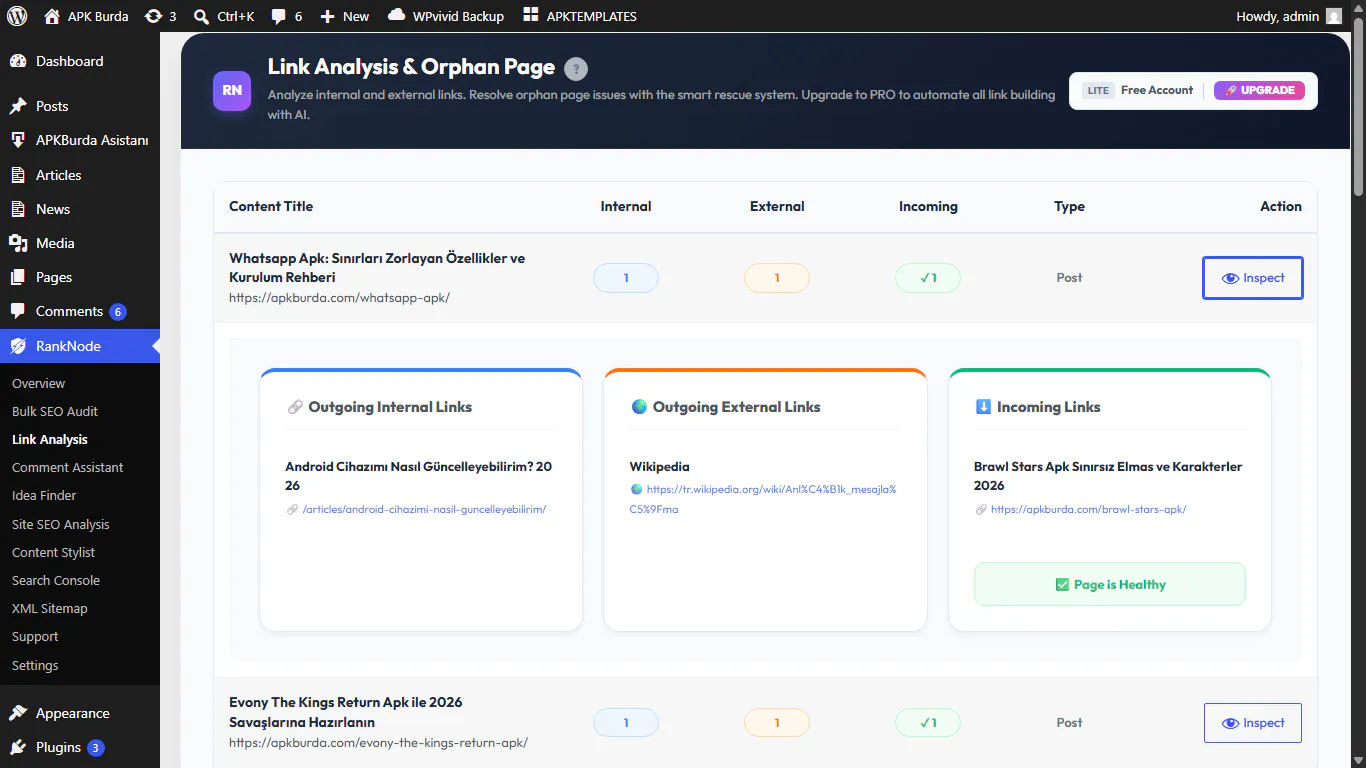Open Site SEO Analysis submenu item
The height and width of the screenshot is (768, 1366).
tap(61, 524)
